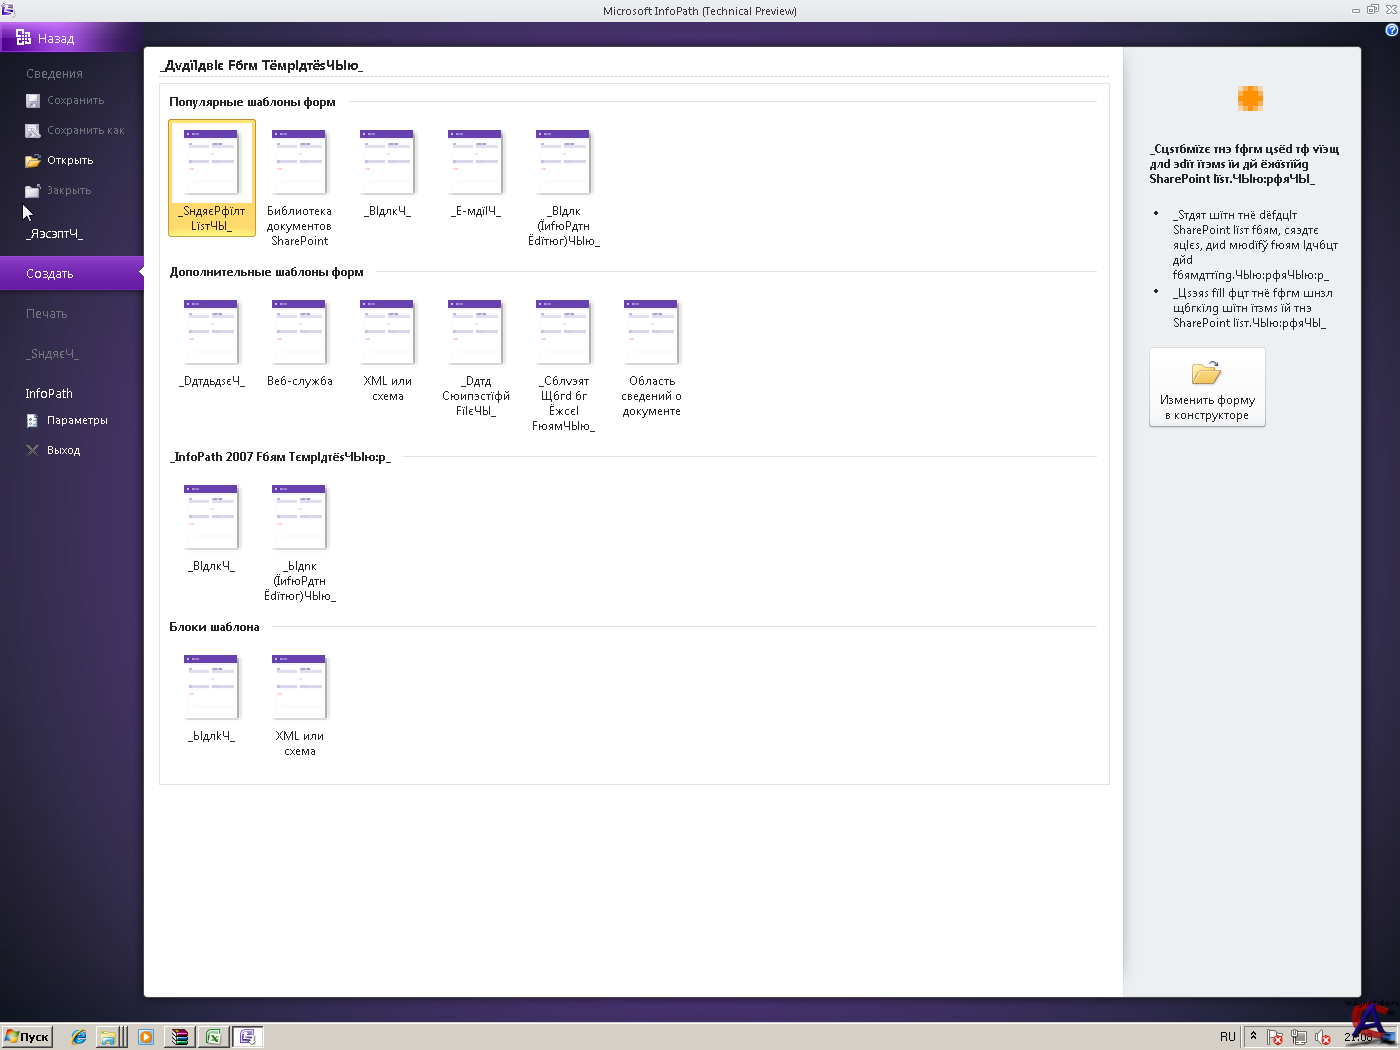Open the InfoPath help question-mark icon
This screenshot has height=1050, width=1400.
[x=1391, y=30]
